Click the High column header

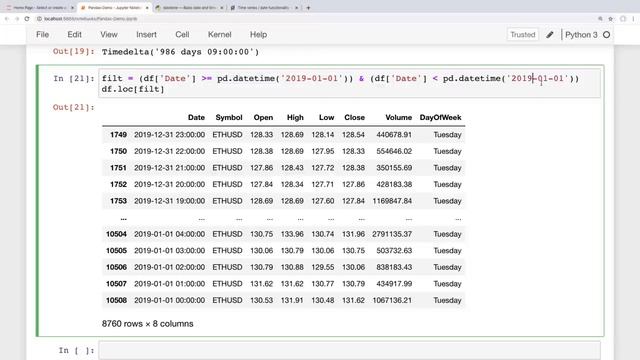click(295, 118)
